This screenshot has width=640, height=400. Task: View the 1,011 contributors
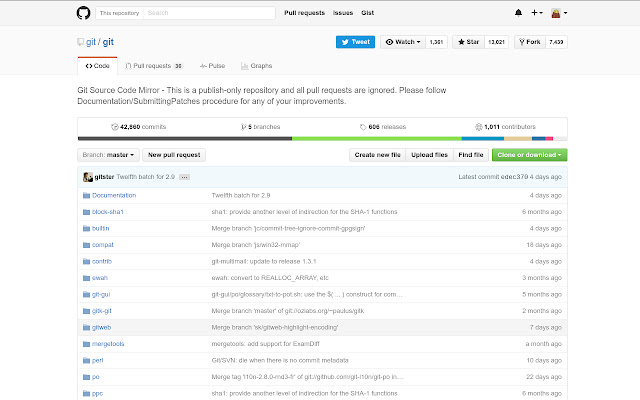tap(505, 127)
